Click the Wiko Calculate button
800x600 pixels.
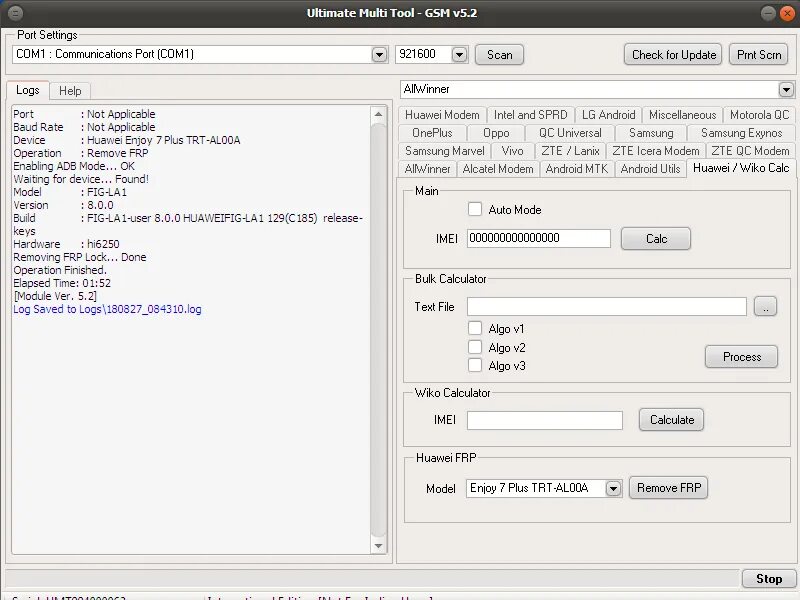[x=671, y=420]
